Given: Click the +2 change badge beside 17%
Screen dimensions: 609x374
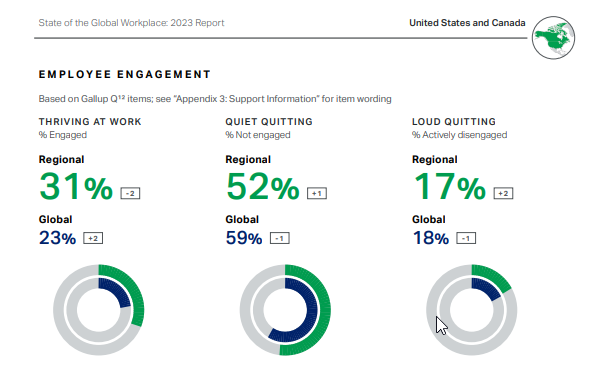Looking at the screenshot, I should tap(503, 193).
